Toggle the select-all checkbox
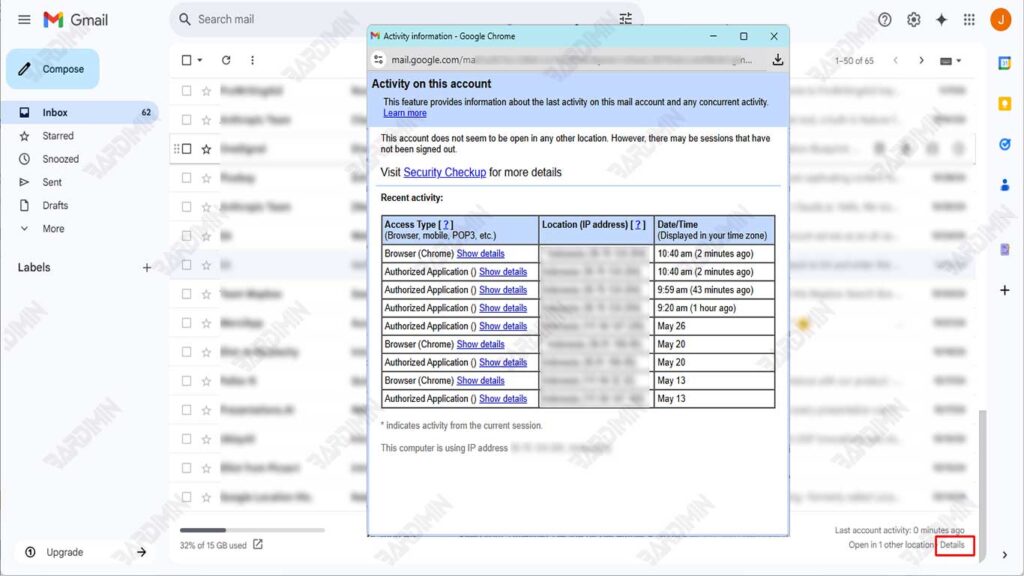This screenshot has width=1024, height=576. click(x=187, y=60)
